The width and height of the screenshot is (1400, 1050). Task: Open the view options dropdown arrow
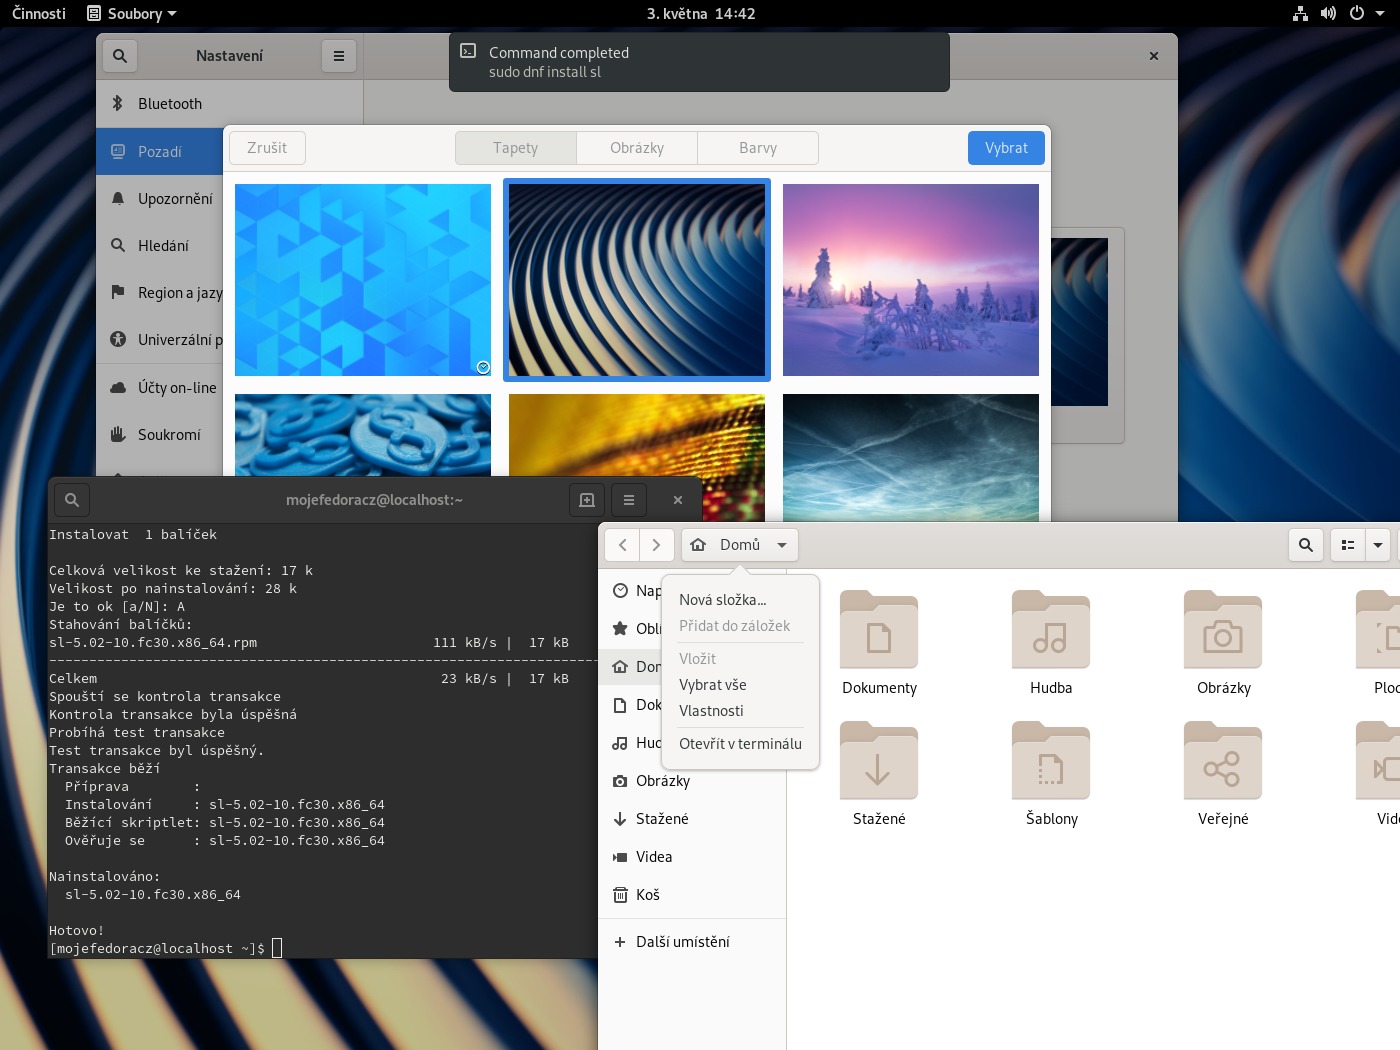click(1378, 545)
